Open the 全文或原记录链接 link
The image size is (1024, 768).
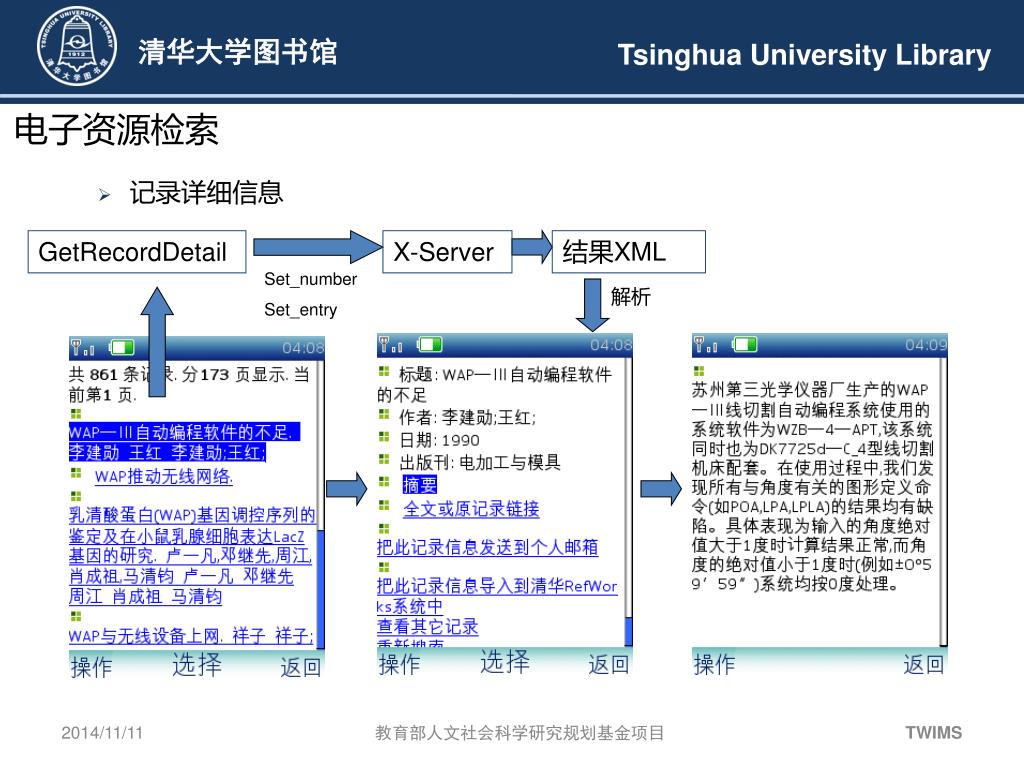(x=471, y=509)
